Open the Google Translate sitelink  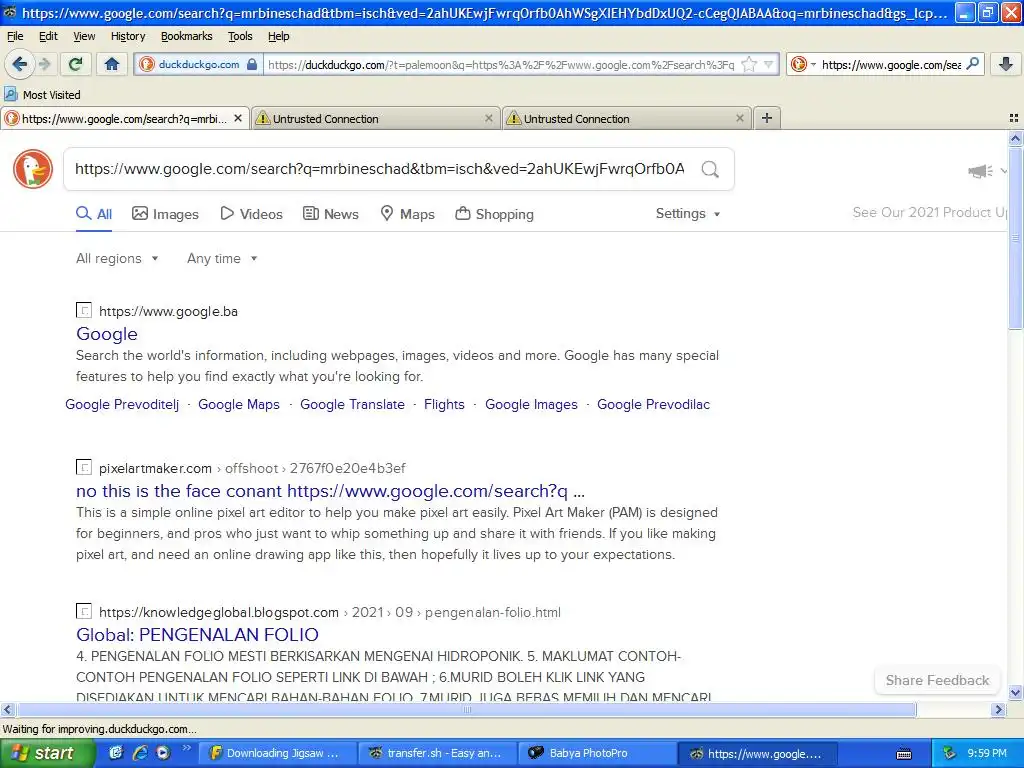pyautogui.click(x=353, y=404)
